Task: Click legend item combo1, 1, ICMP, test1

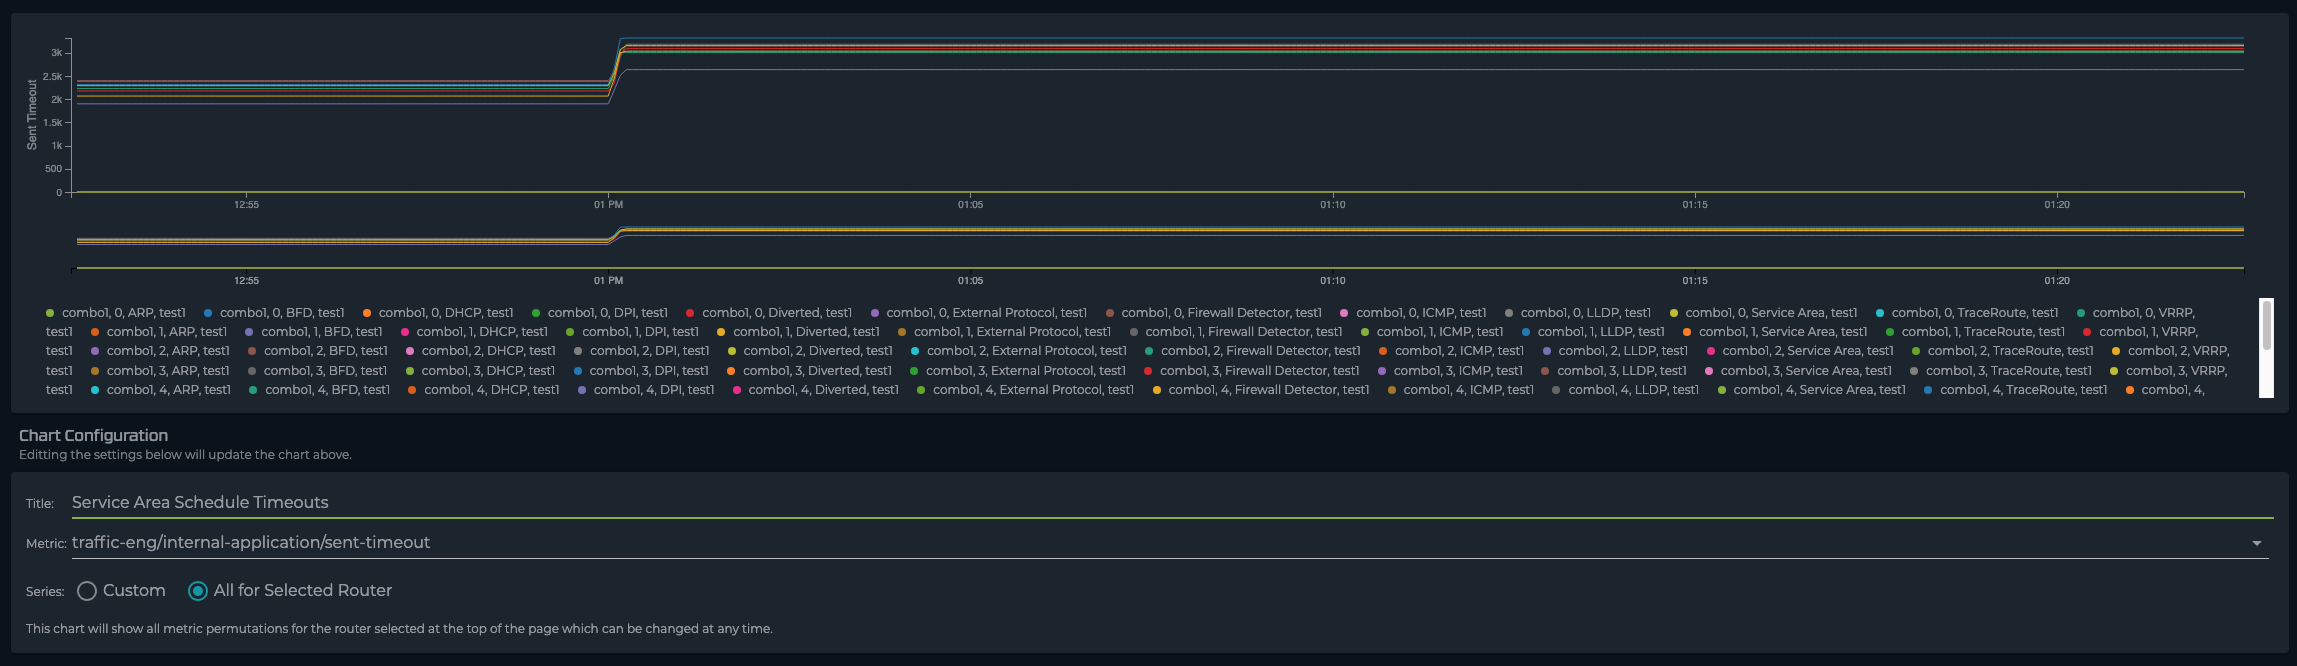Action: tap(1432, 332)
